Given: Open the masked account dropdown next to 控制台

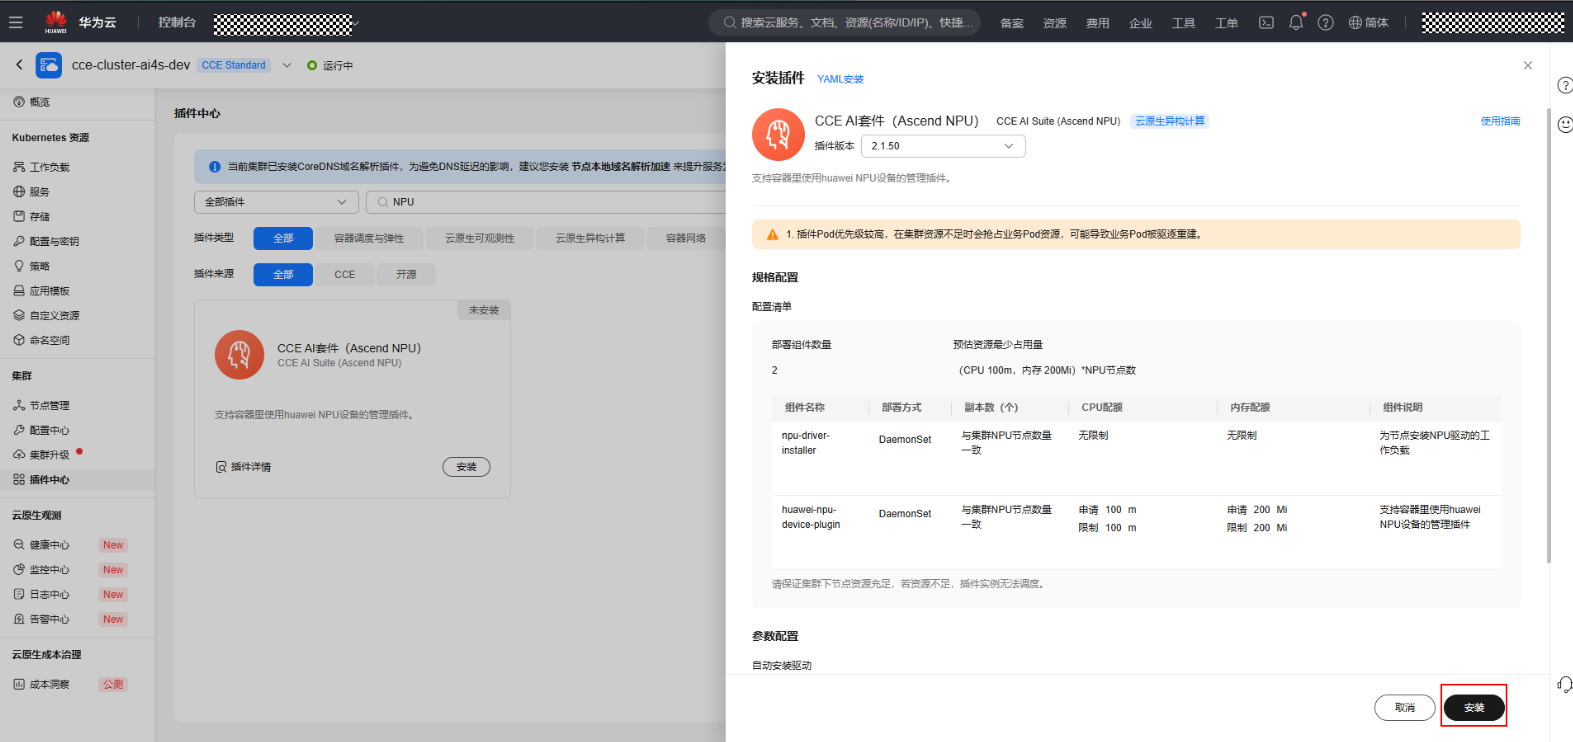Looking at the screenshot, I should [x=286, y=23].
